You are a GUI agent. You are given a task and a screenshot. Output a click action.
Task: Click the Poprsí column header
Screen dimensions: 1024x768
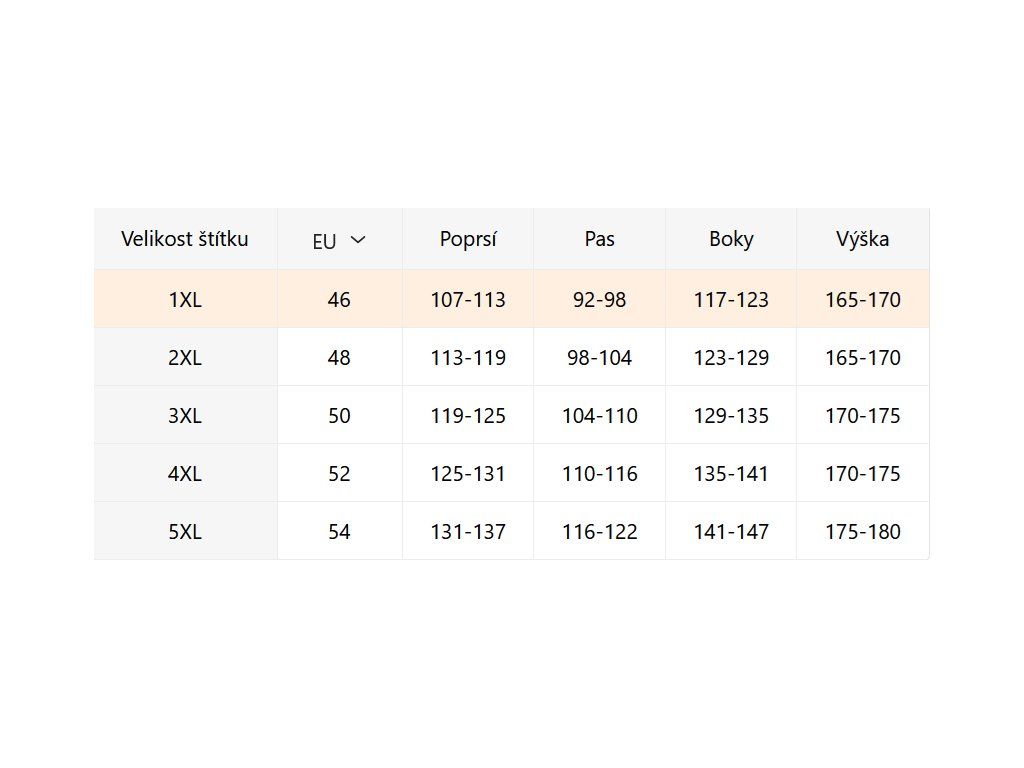coord(468,239)
